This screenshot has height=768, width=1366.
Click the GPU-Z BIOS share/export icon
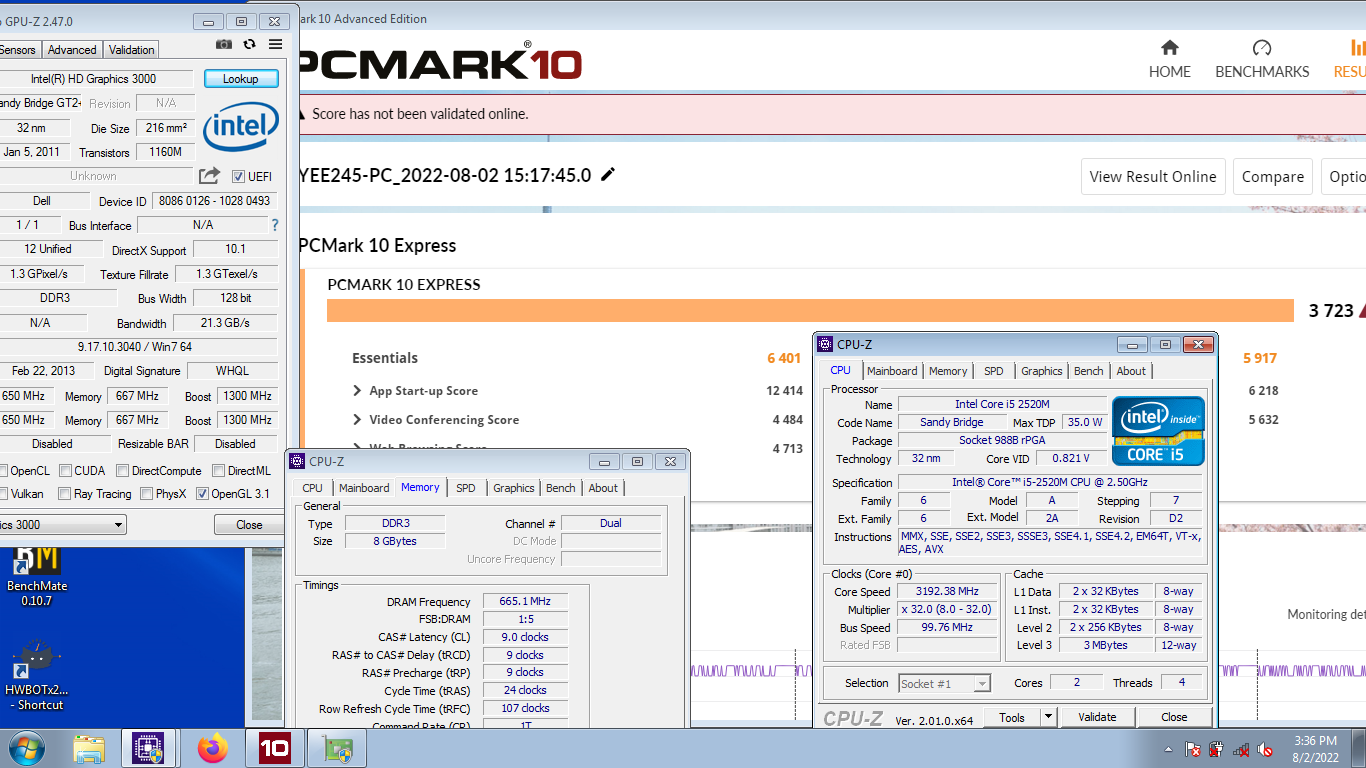[x=209, y=176]
